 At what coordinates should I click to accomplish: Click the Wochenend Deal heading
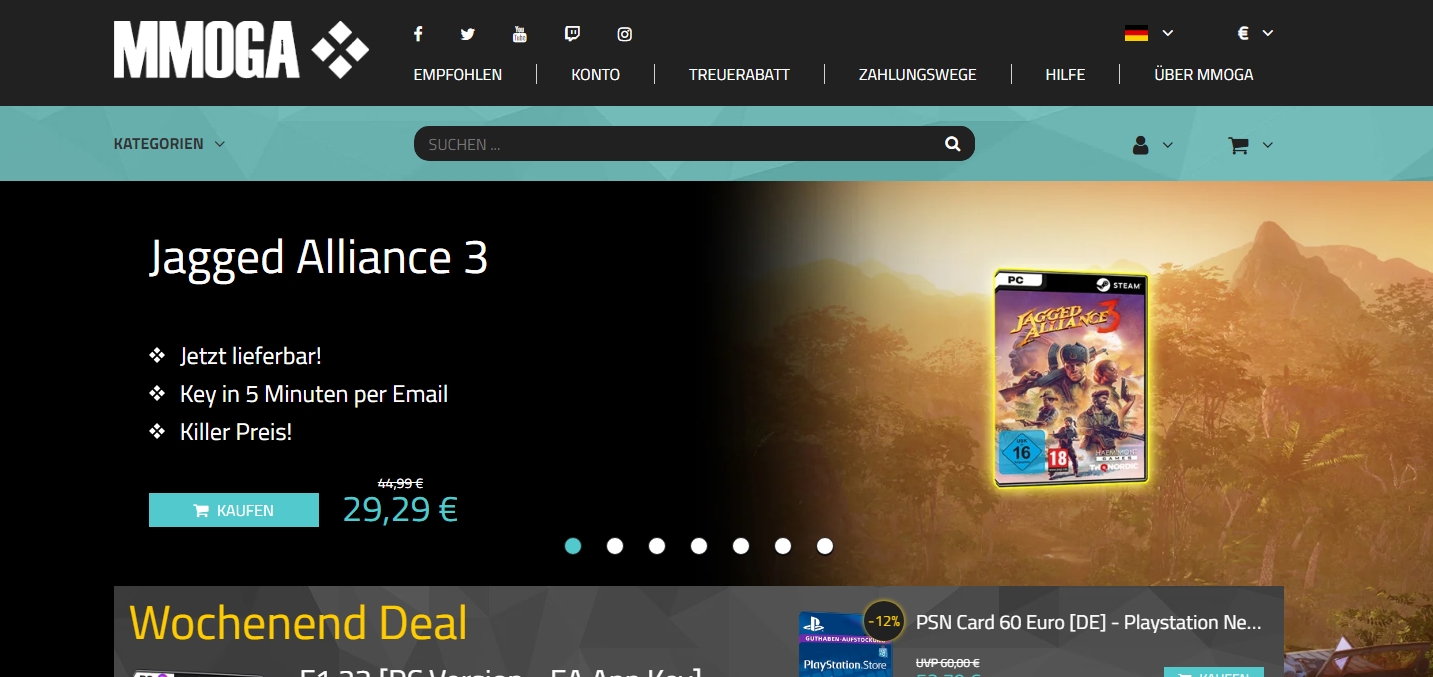tap(298, 623)
